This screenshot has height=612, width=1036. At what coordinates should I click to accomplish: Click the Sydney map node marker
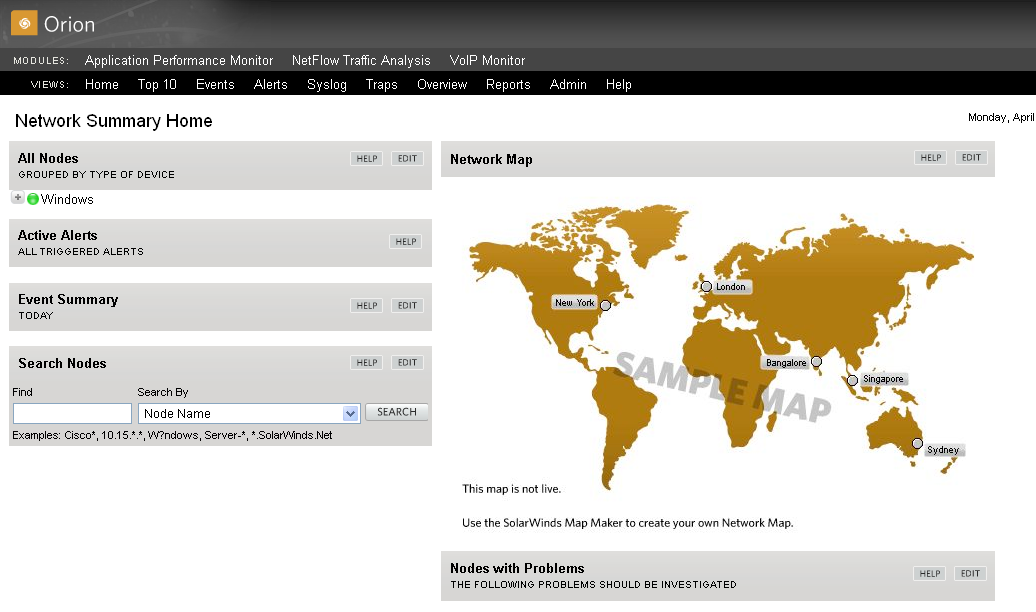[x=917, y=443]
